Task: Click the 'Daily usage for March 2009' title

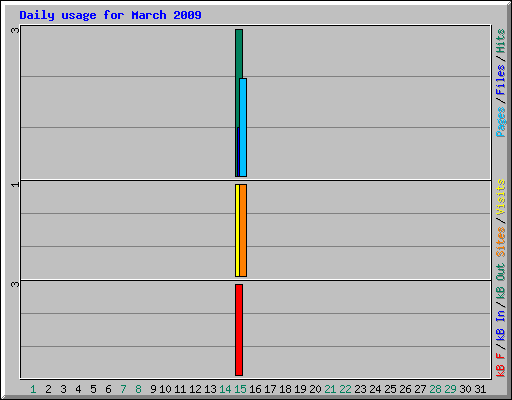Action: click(x=110, y=15)
